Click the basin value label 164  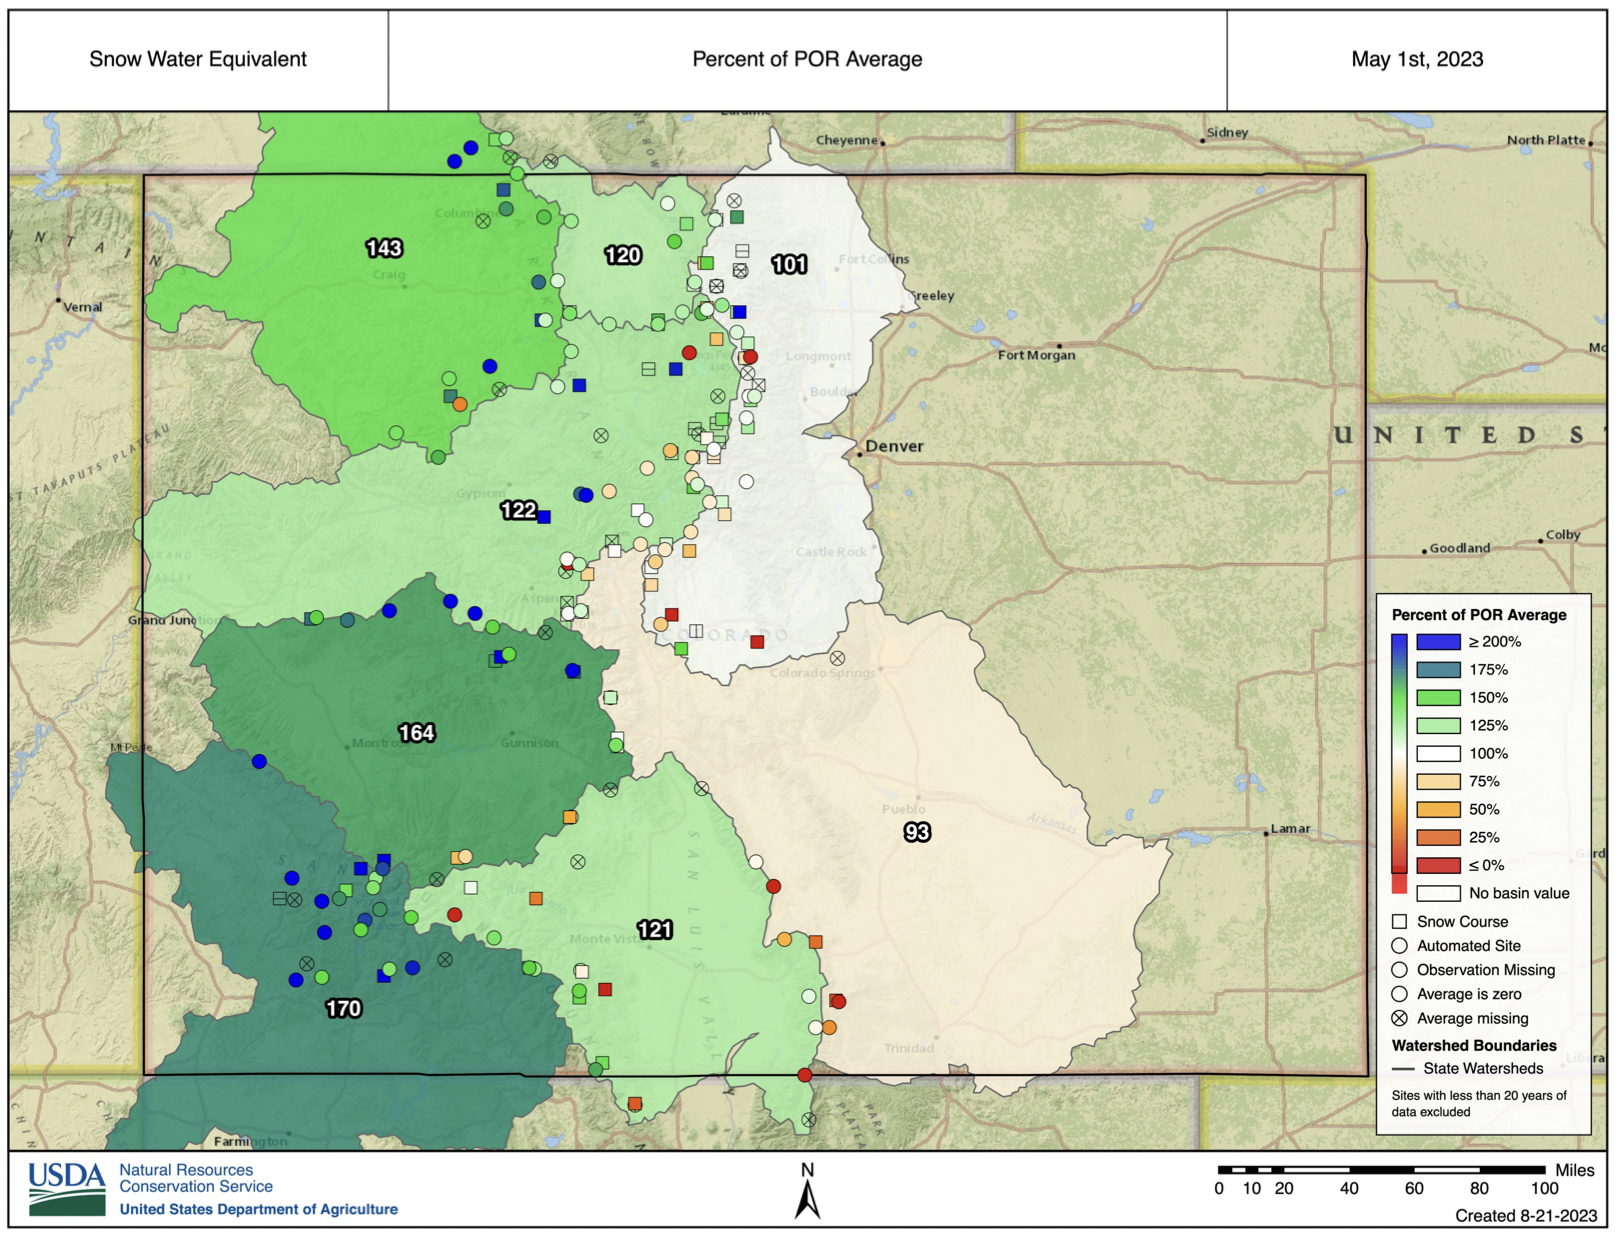pyautogui.click(x=416, y=733)
